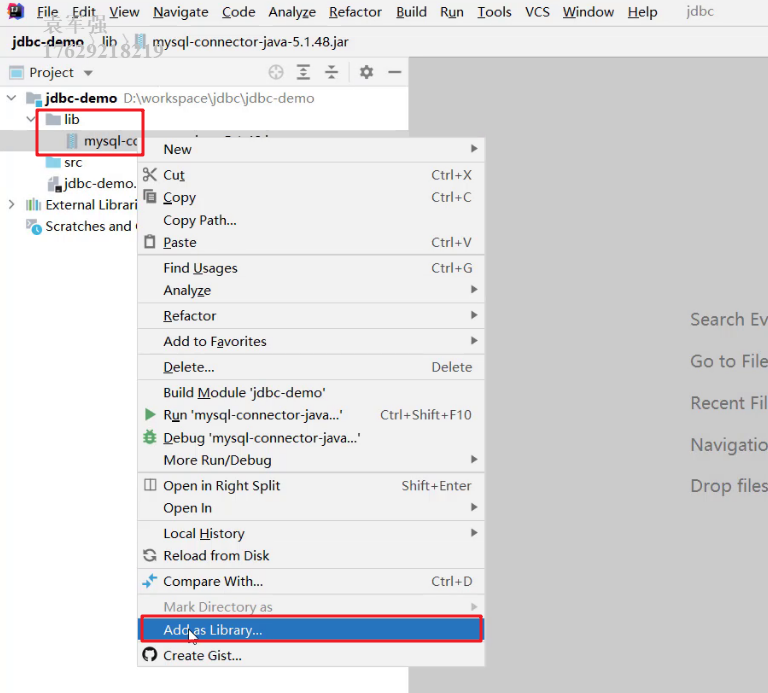
Task: Click Reload from Disk option
Action: pyautogui.click(x=216, y=556)
